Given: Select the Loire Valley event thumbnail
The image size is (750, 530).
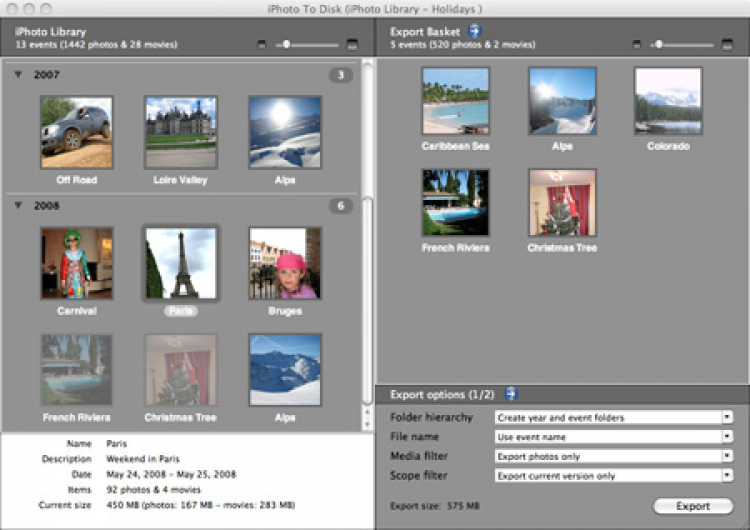Looking at the screenshot, I should coord(181,132).
